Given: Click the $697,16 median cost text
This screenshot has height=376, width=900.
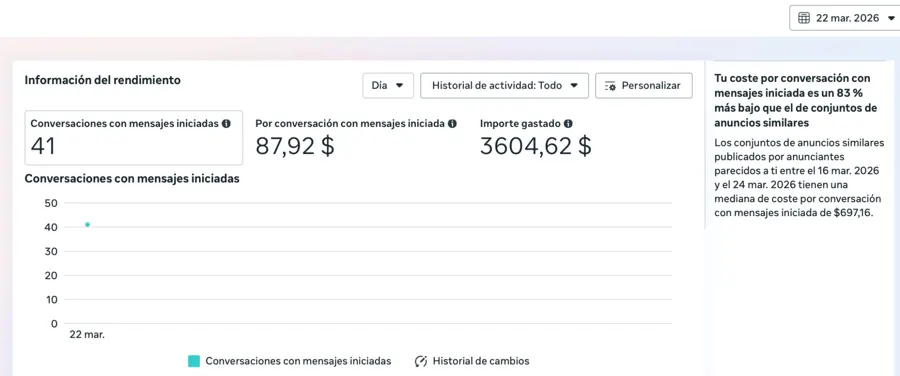Looking at the screenshot, I should coord(852,212).
